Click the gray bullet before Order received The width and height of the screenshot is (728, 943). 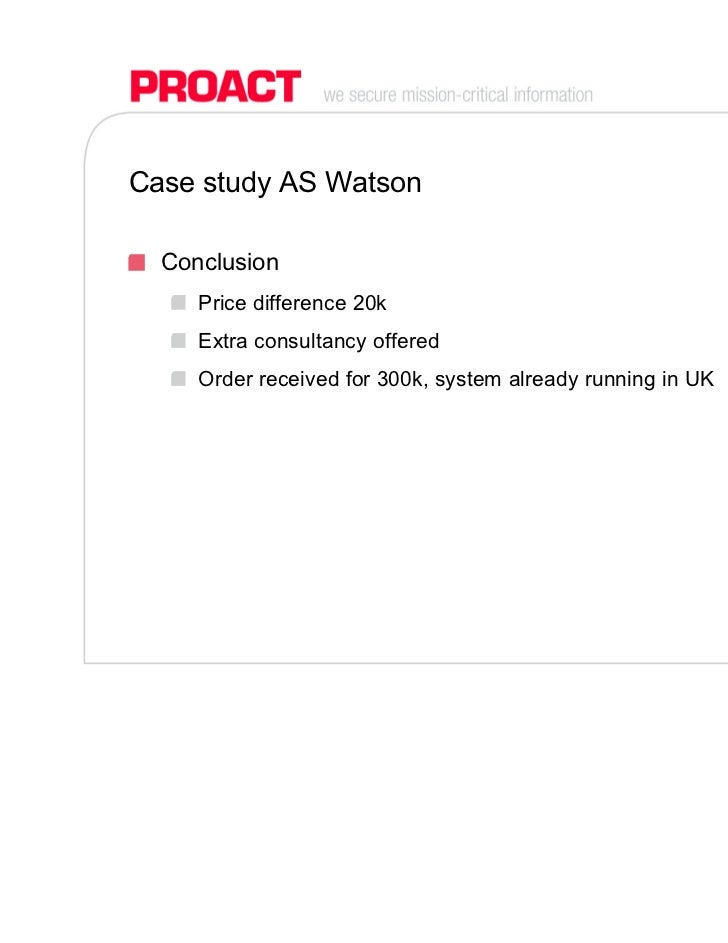click(178, 379)
